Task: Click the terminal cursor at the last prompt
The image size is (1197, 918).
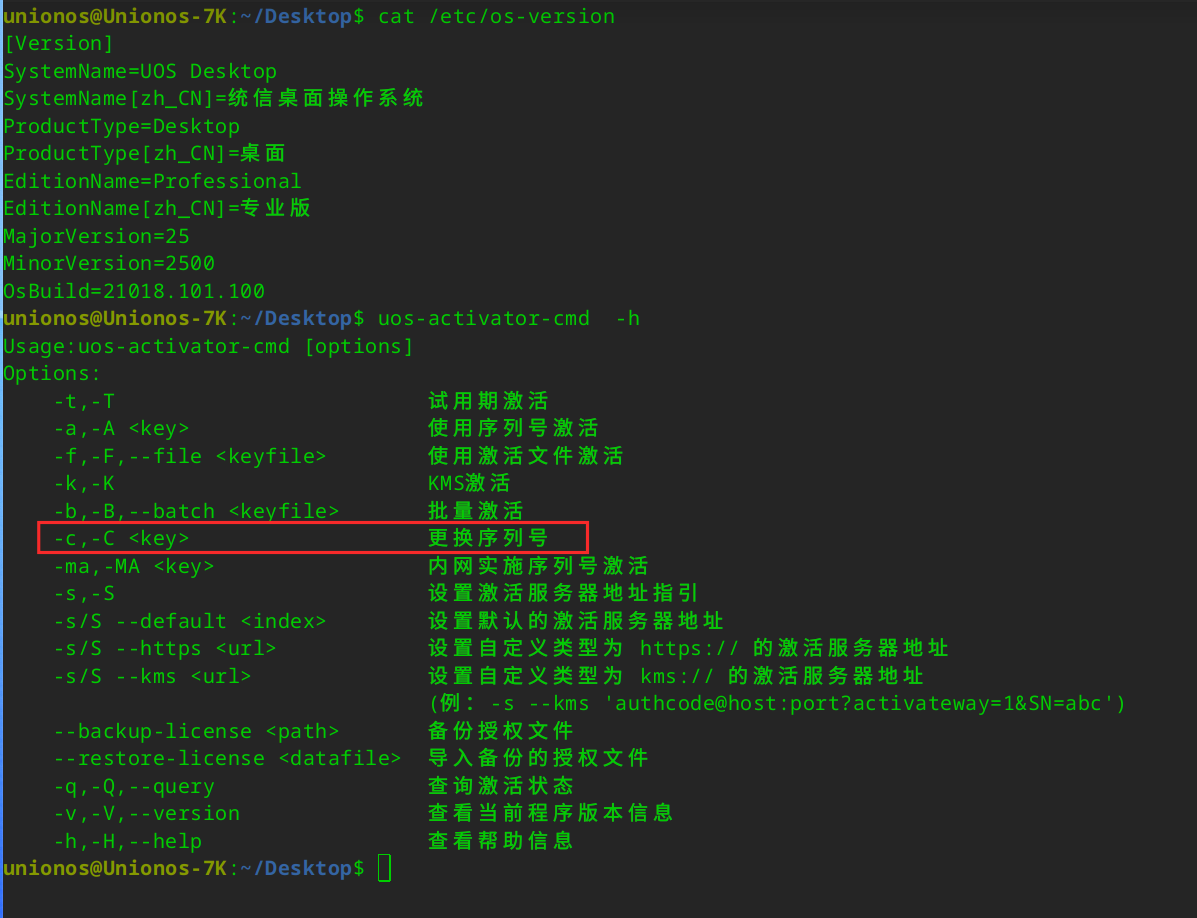Action: coord(385,868)
